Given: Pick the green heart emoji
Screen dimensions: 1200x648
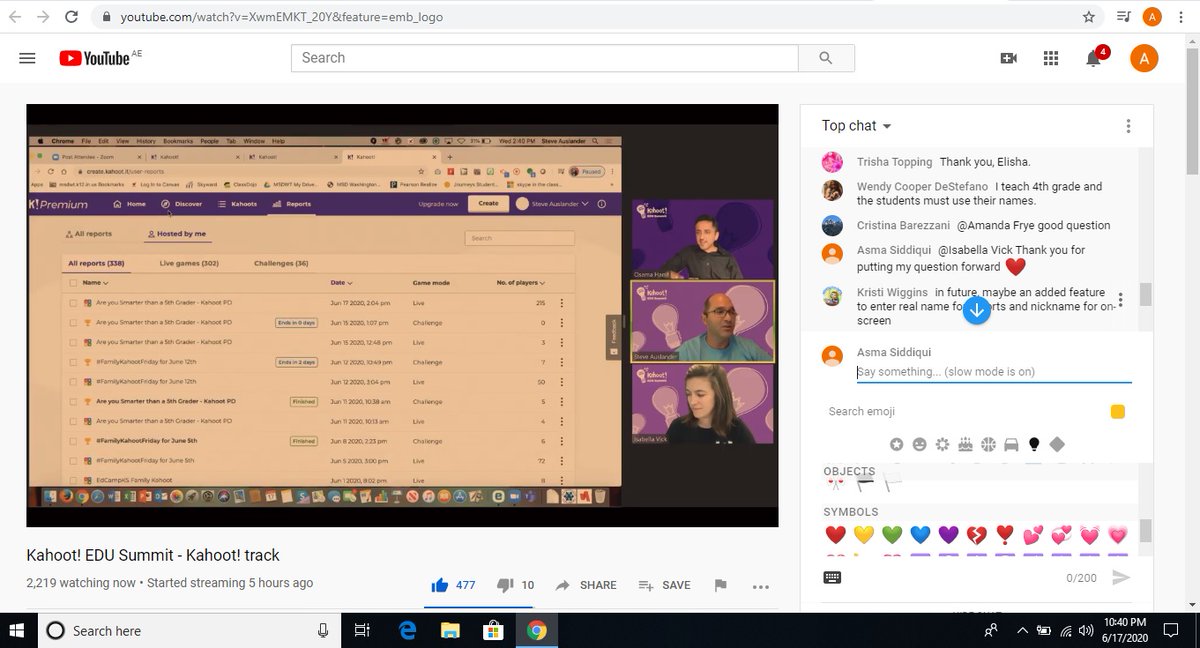Looking at the screenshot, I should 892,535.
